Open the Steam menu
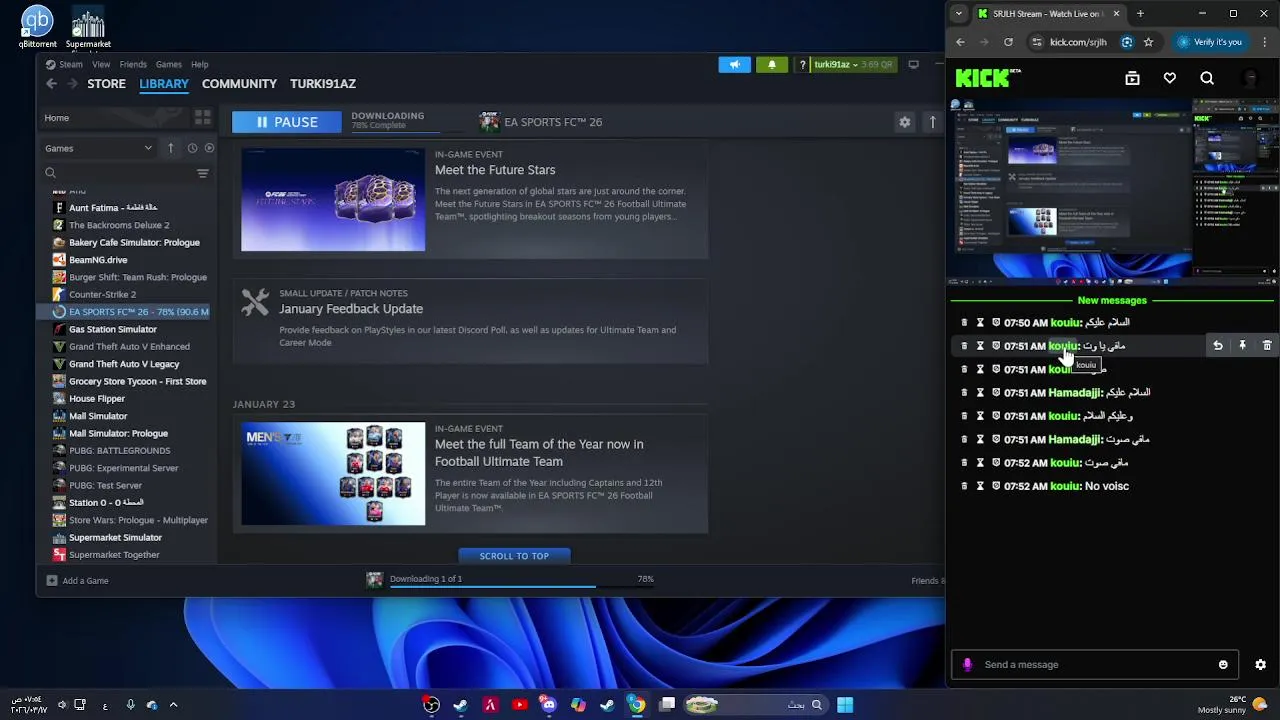Screen dimensions: 1280x720 pyautogui.click(x=70, y=64)
